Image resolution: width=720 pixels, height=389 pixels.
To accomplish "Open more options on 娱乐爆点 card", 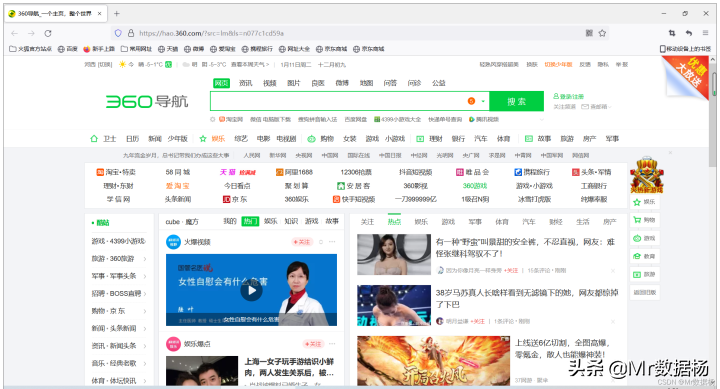I will pyautogui.click(x=332, y=344).
